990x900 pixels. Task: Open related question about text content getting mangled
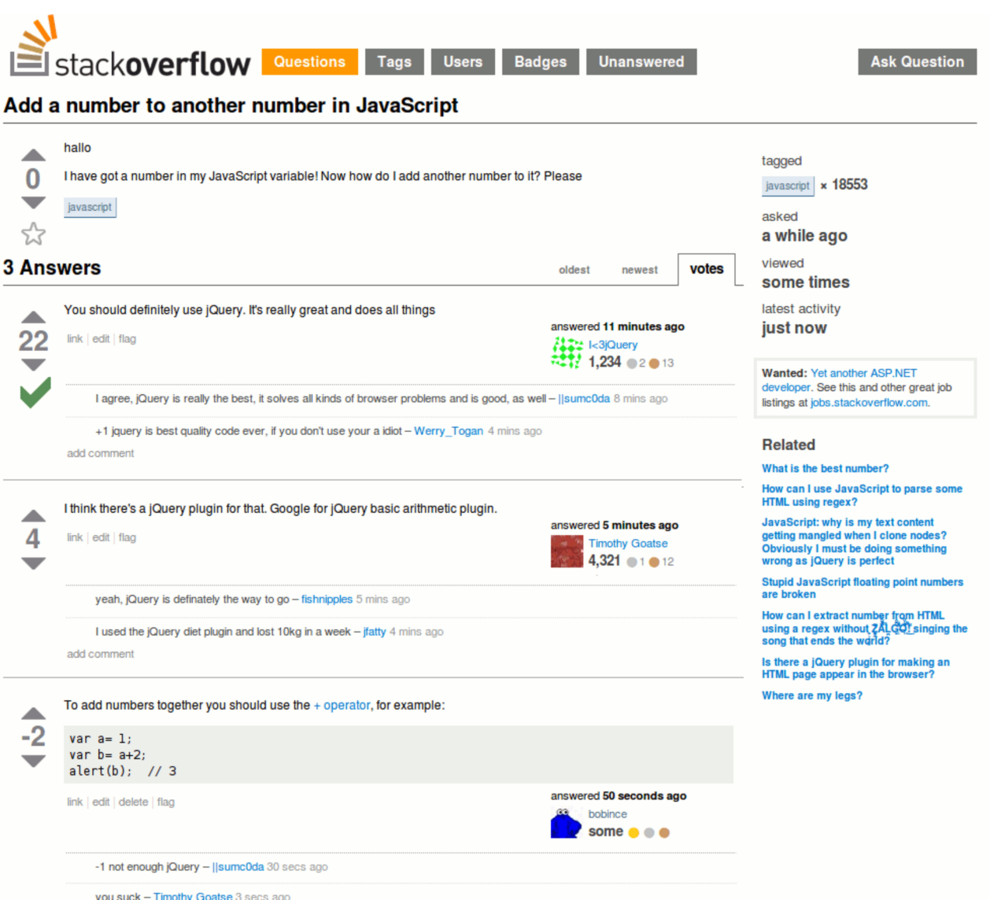(x=854, y=541)
